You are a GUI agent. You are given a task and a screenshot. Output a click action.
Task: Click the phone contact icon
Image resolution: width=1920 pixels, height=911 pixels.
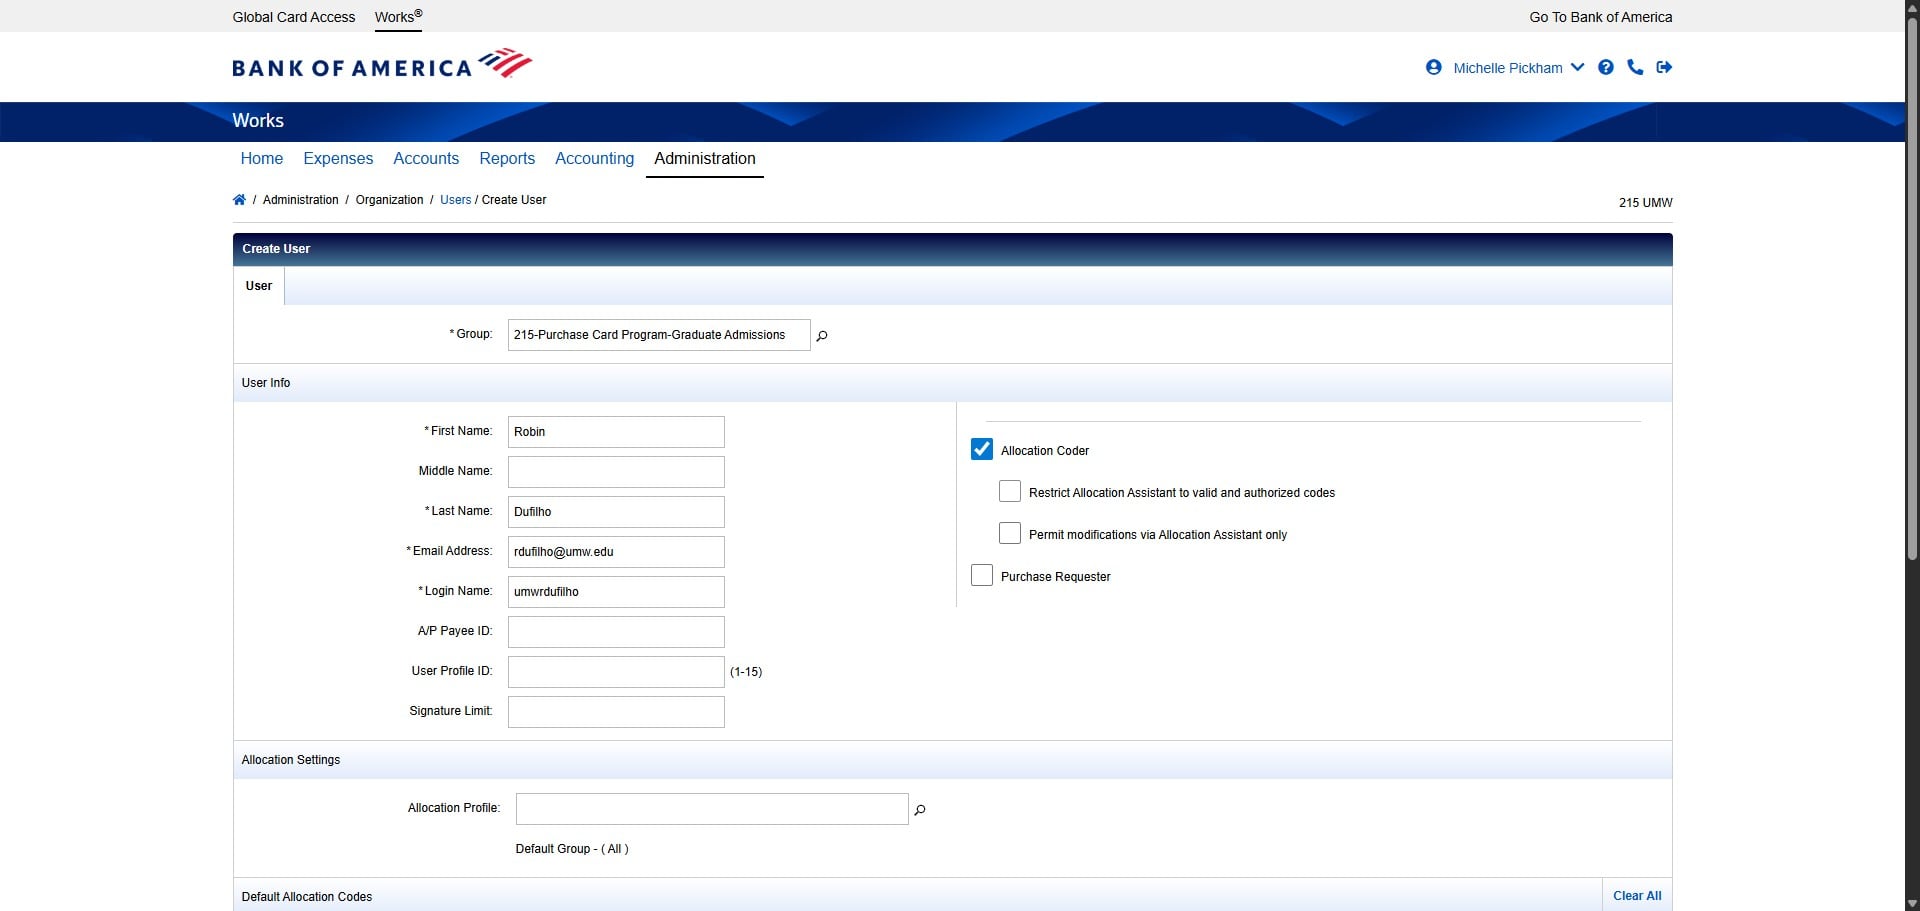coord(1635,67)
